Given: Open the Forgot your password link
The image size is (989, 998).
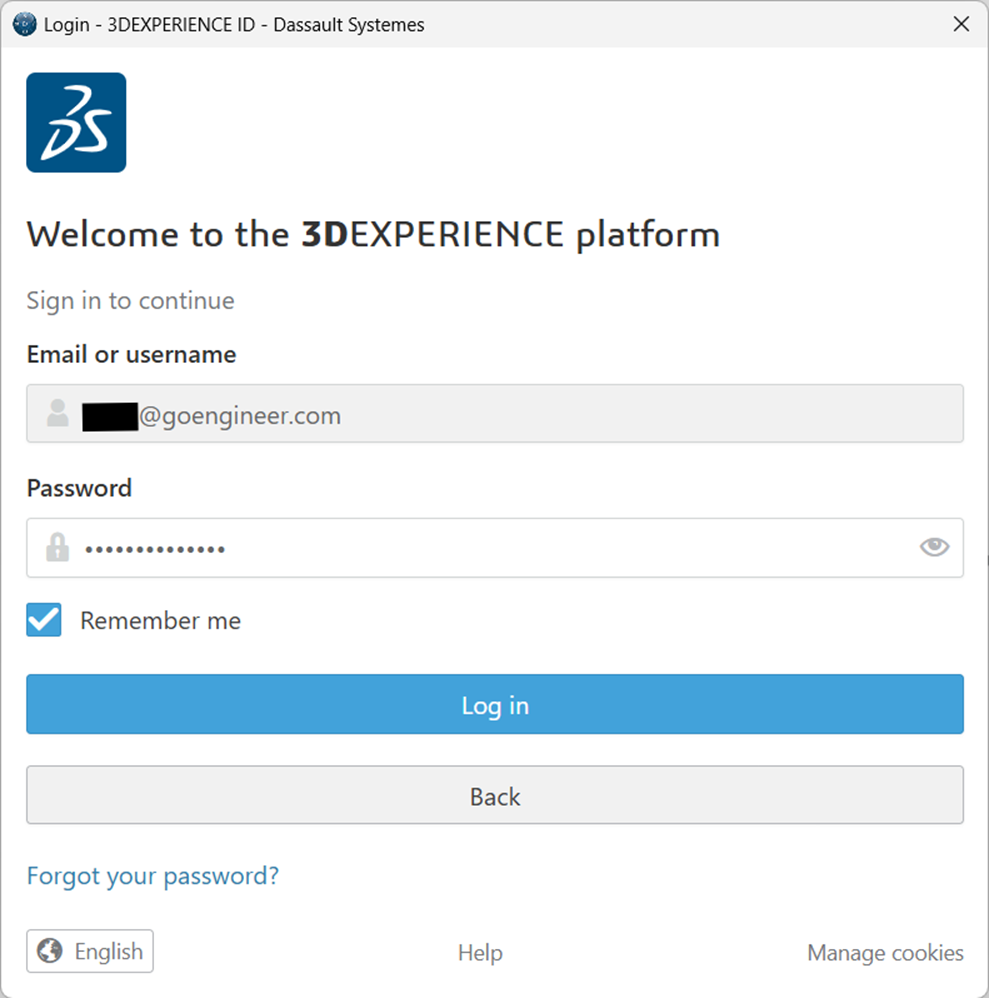Looking at the screenshot, I should tap(152, 876).
